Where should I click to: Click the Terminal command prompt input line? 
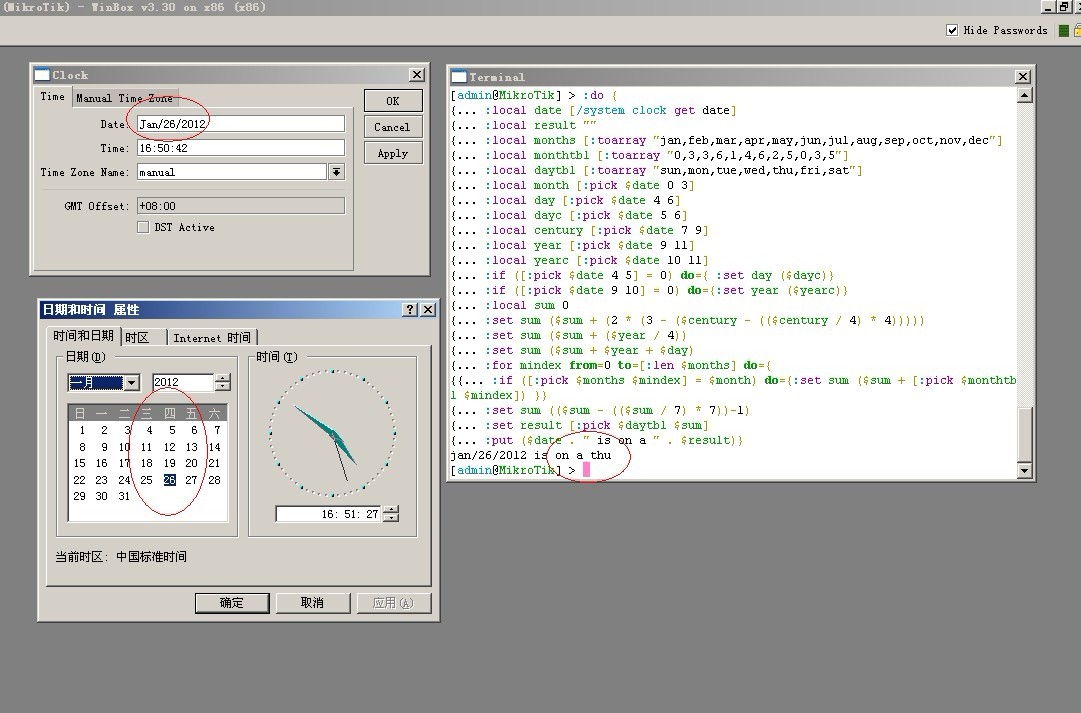(587, 470)
